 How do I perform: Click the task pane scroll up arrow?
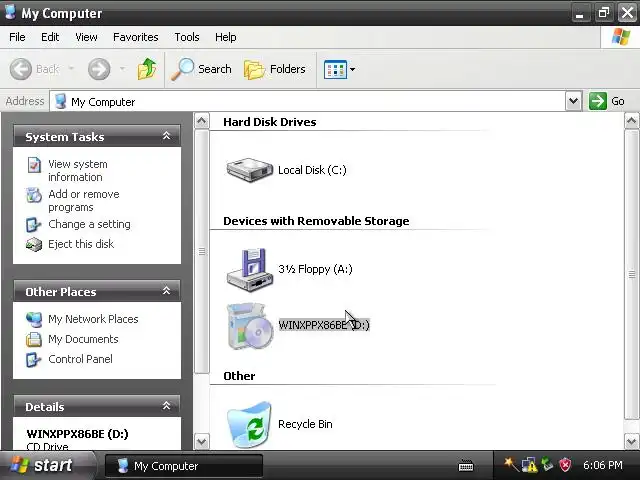pyautogui.click(x=201, y=121)
